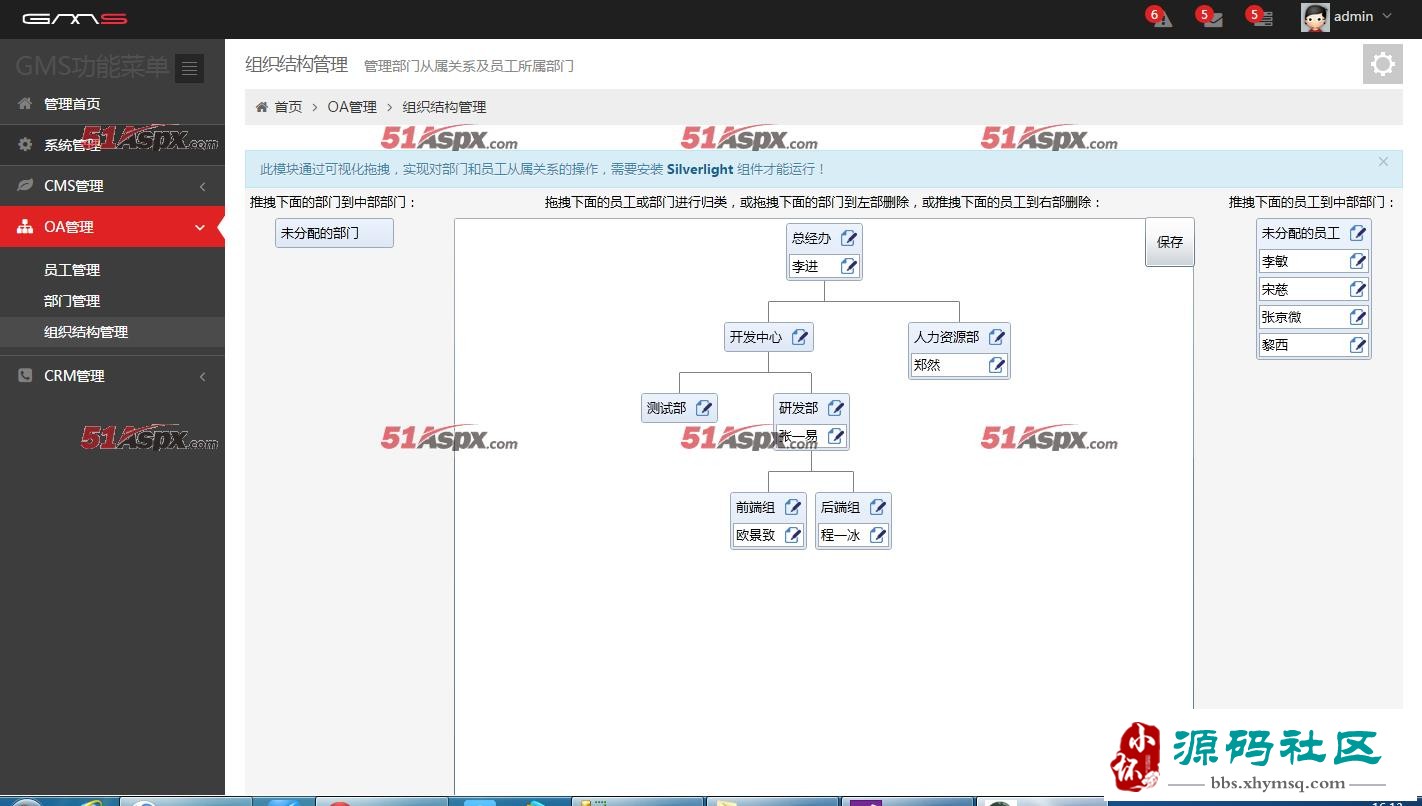Click the edit icon beside 郑然
1422x806 pixels.
[997, 365]
